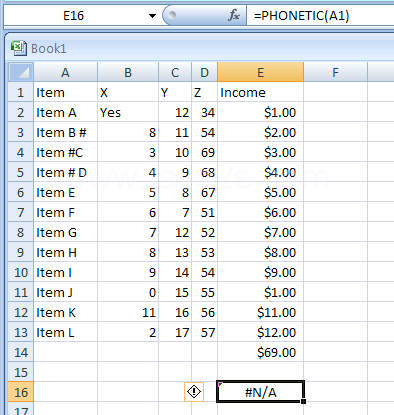The width and height of the screenshot is (394, 415).
Task: Select row 1 header
Action: click(x=21, y=92)
